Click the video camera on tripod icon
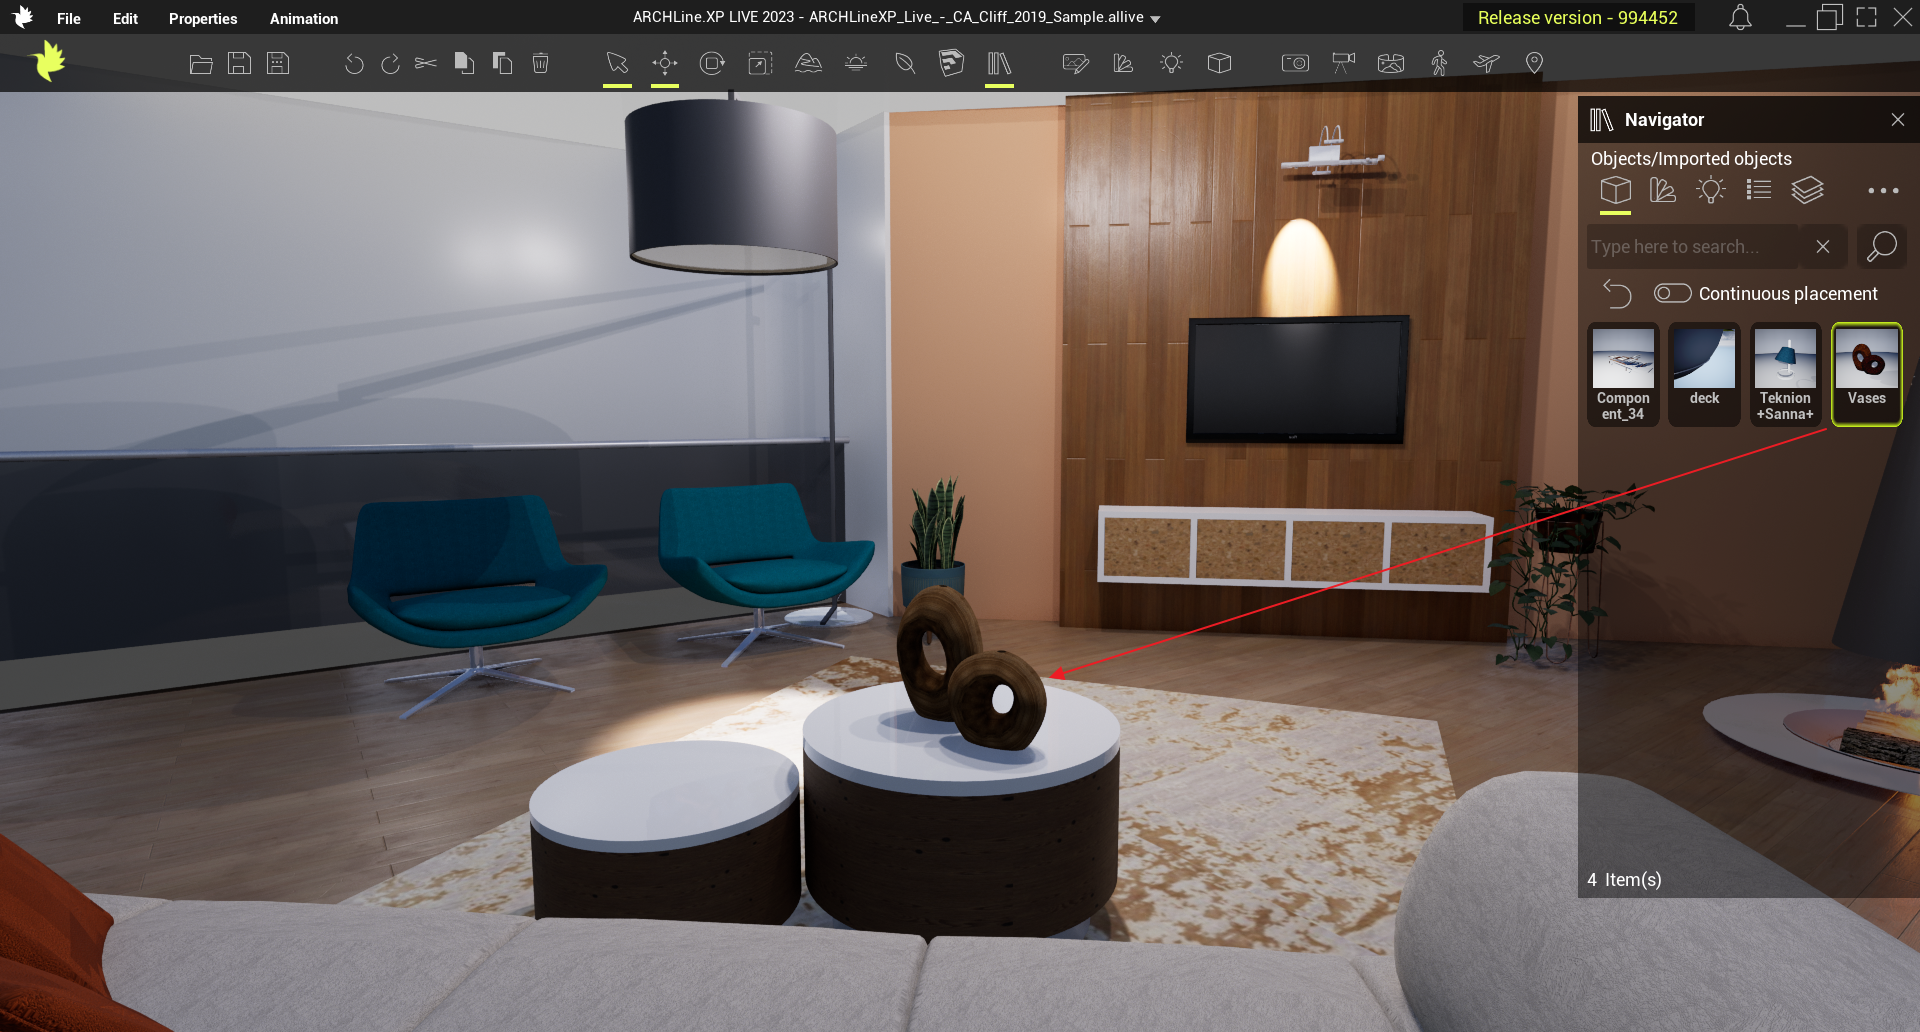 coord(1343,63)
